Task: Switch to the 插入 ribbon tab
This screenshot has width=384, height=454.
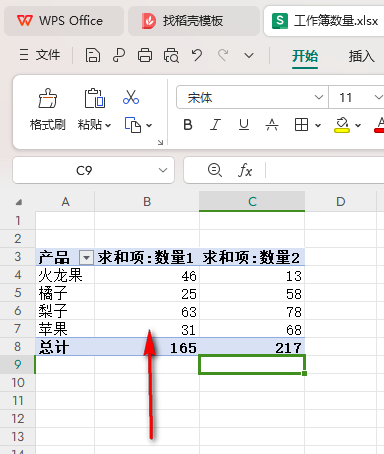Action: tap(361, 56)
